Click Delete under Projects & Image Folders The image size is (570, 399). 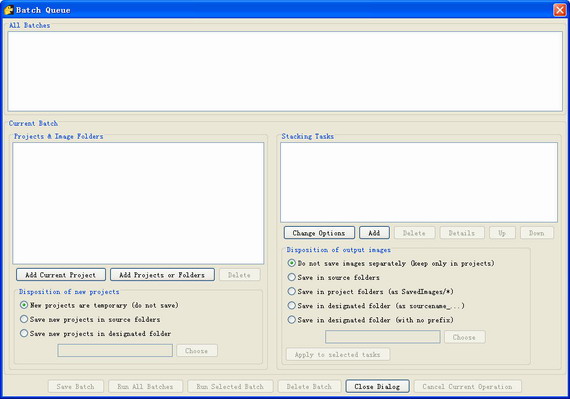pyautogui.click(x=239, y=275)
